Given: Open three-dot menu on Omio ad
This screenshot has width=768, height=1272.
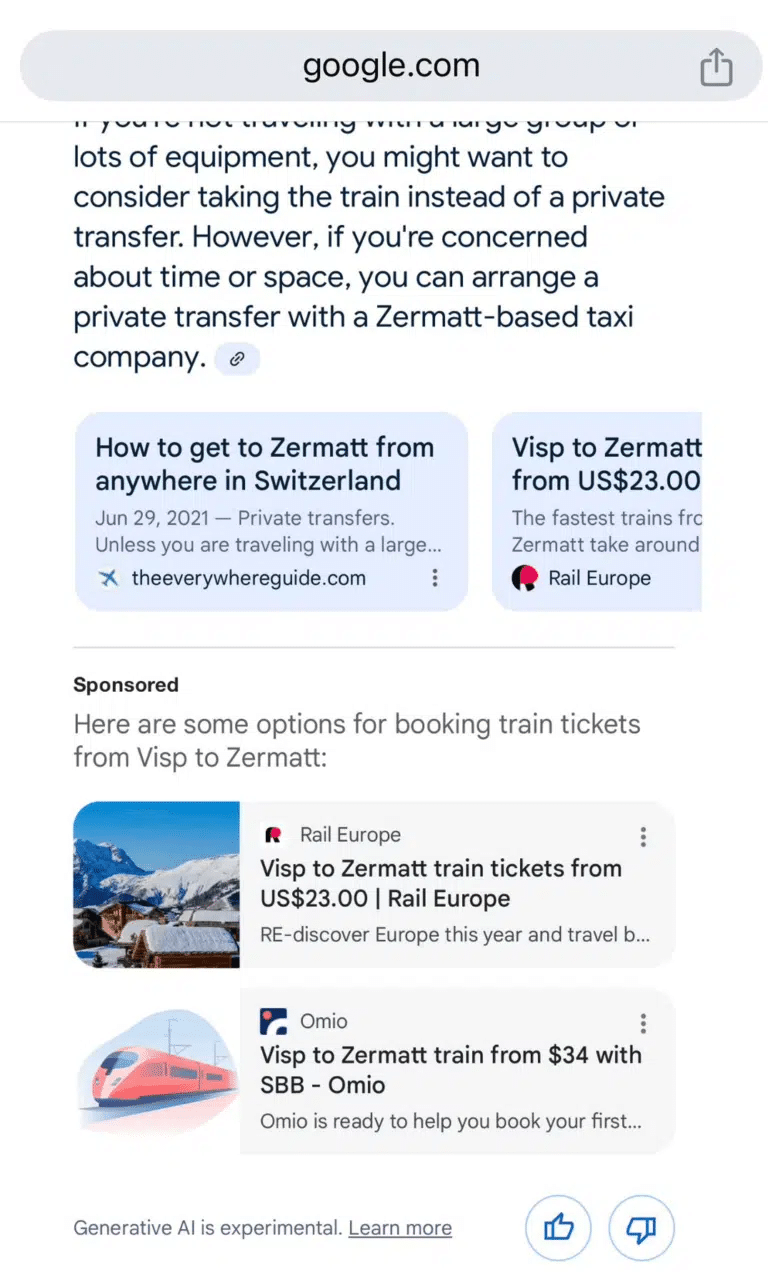Looking at the screenshot, I should point(643,1022).
